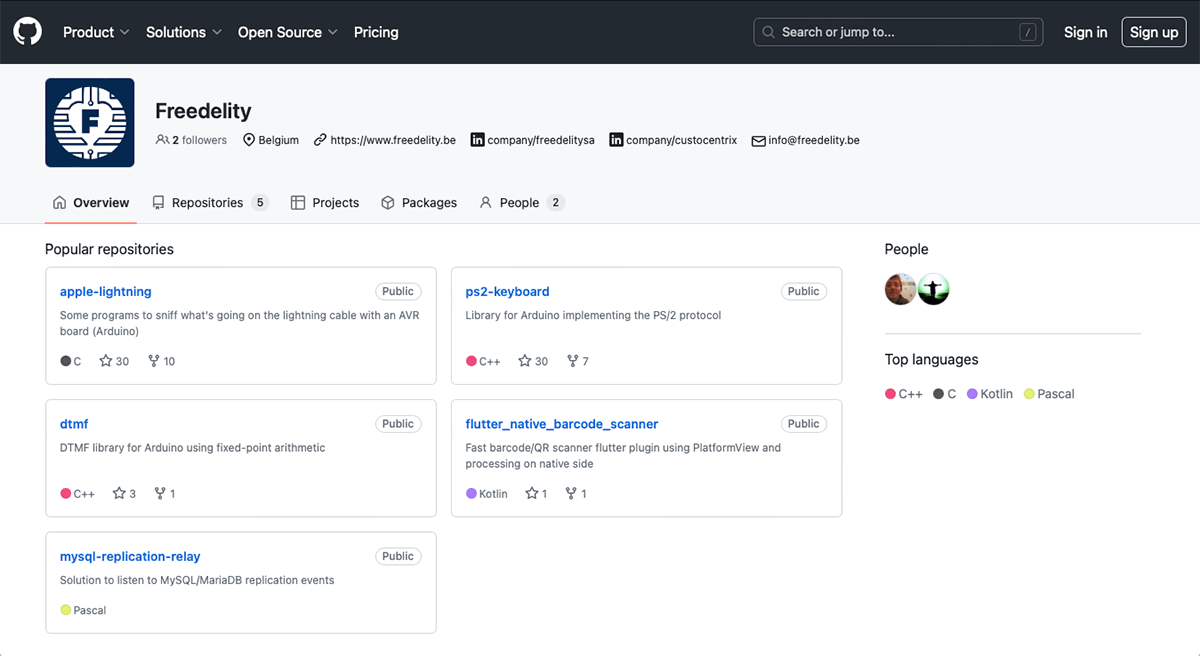
Task: Open the mysql-replication-relay repository
Action: [x=130, y=556]
